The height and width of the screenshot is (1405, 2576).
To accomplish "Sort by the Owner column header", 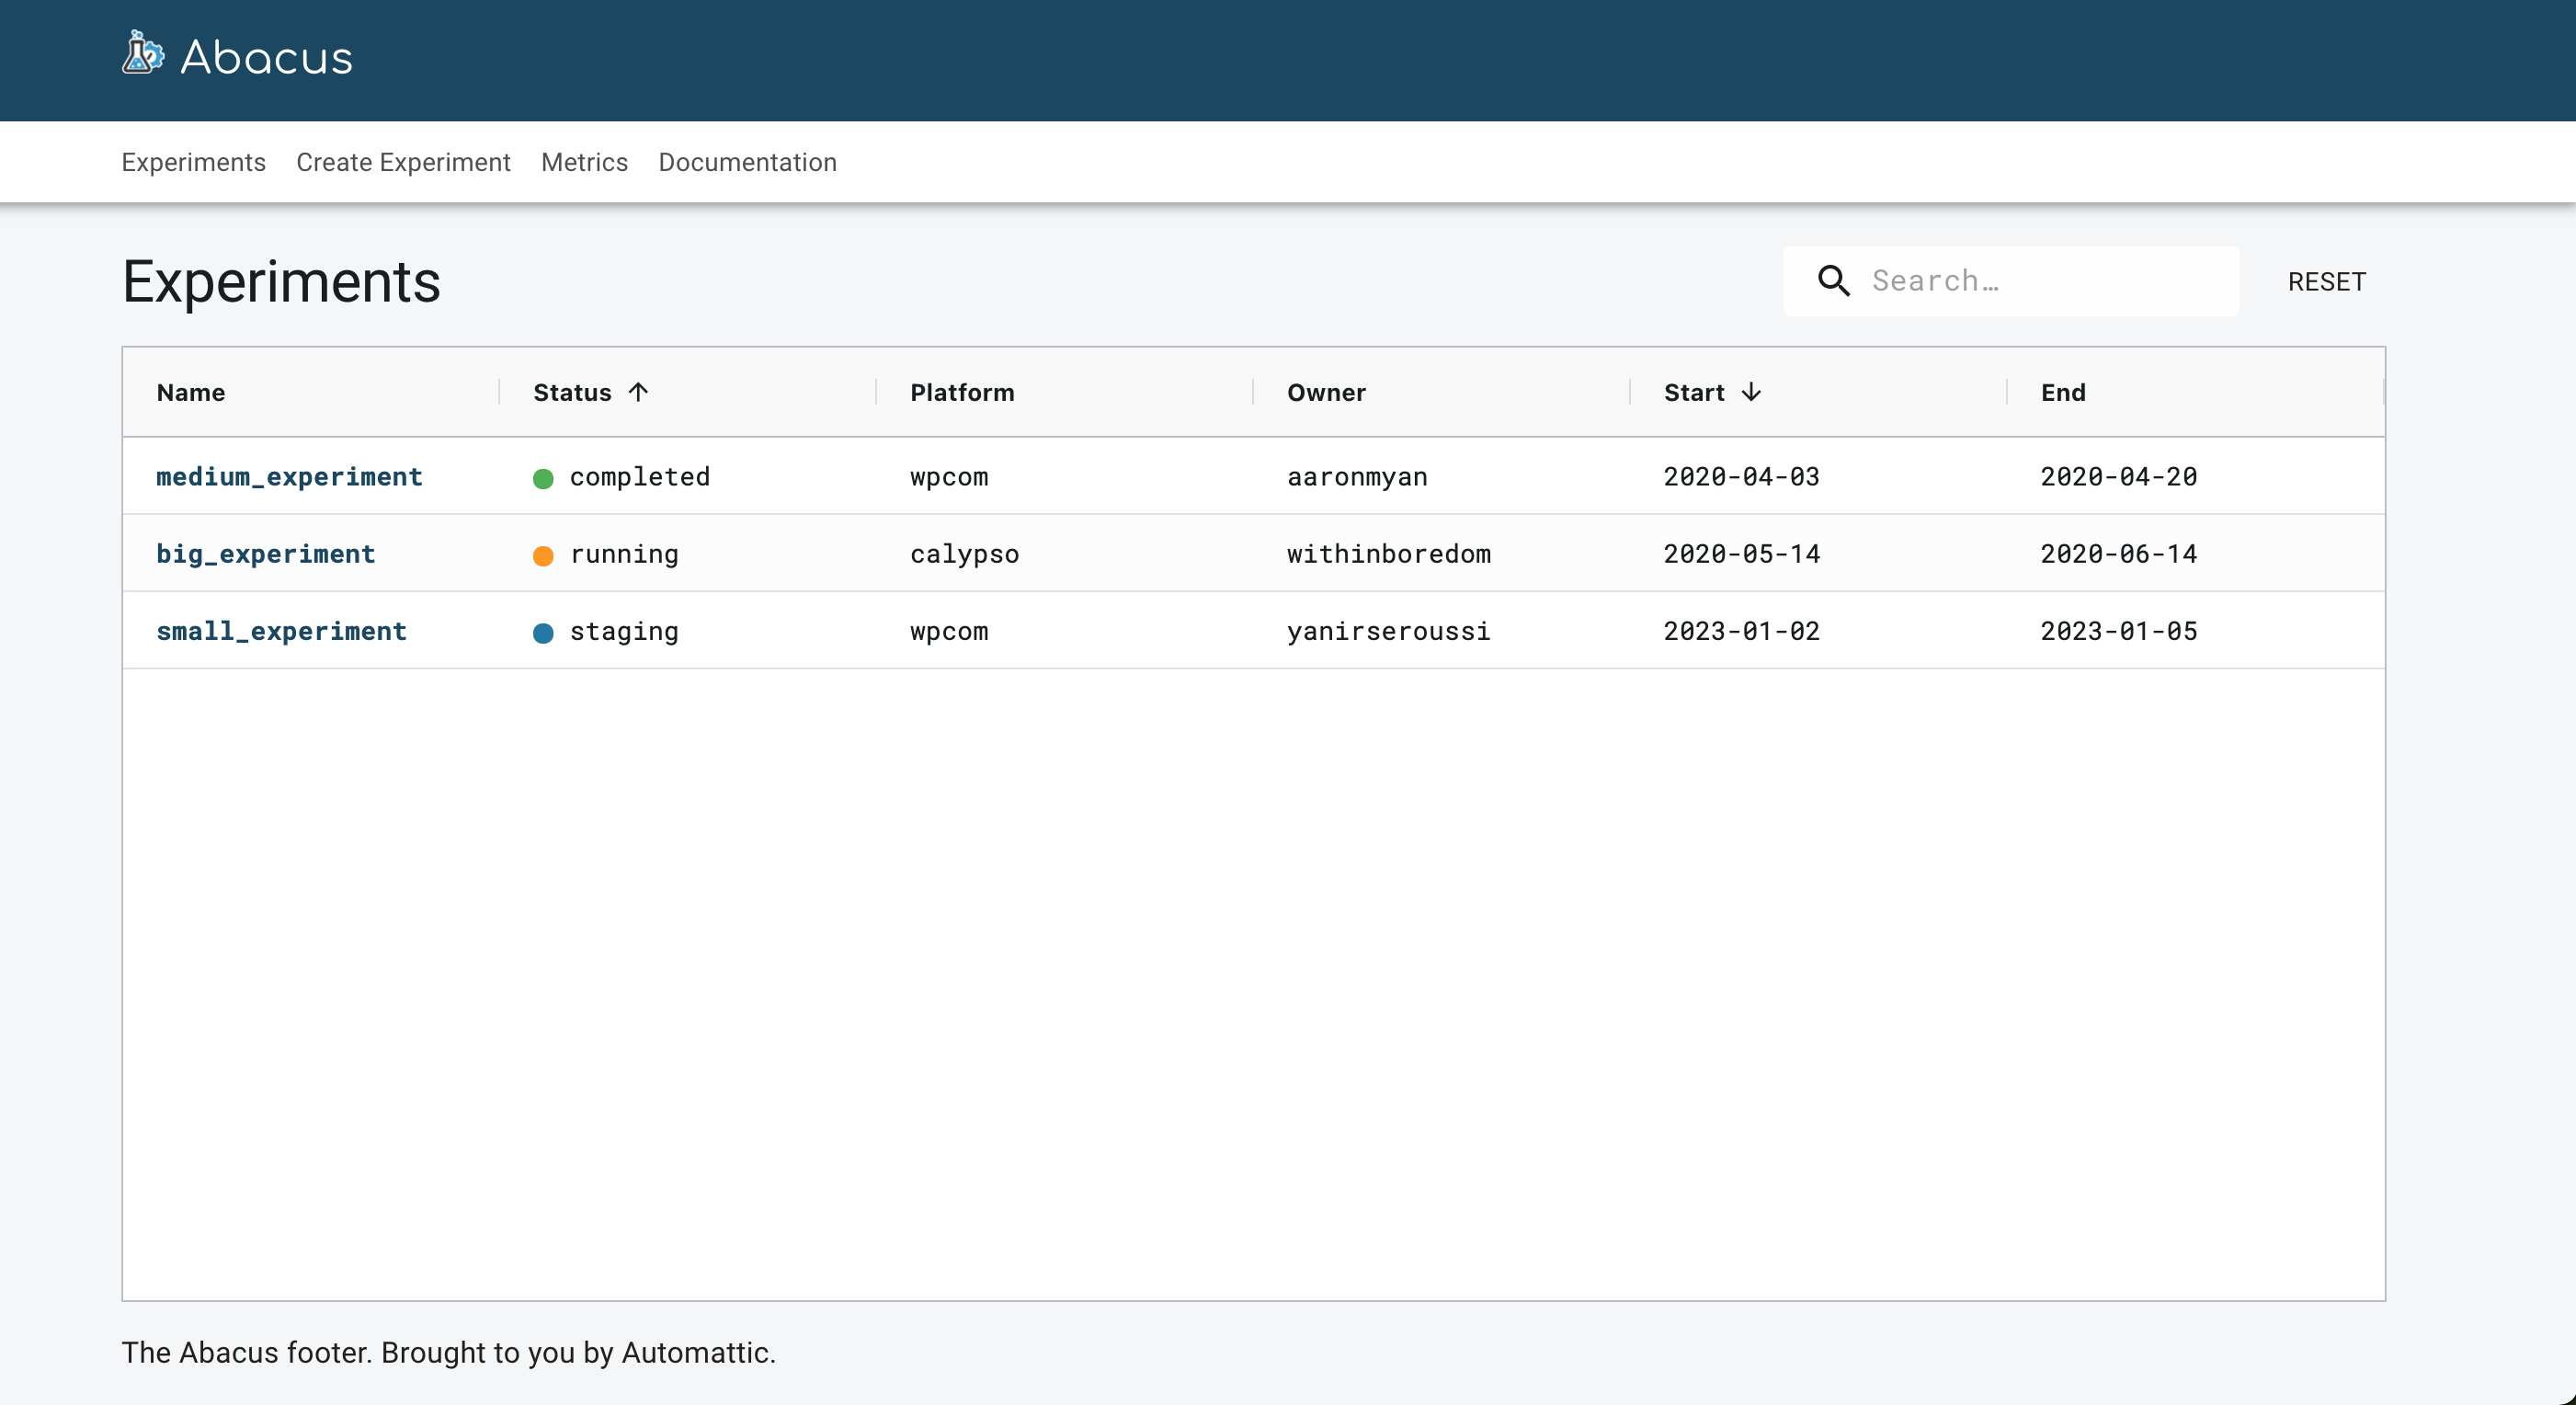I will pos(1326,392).
